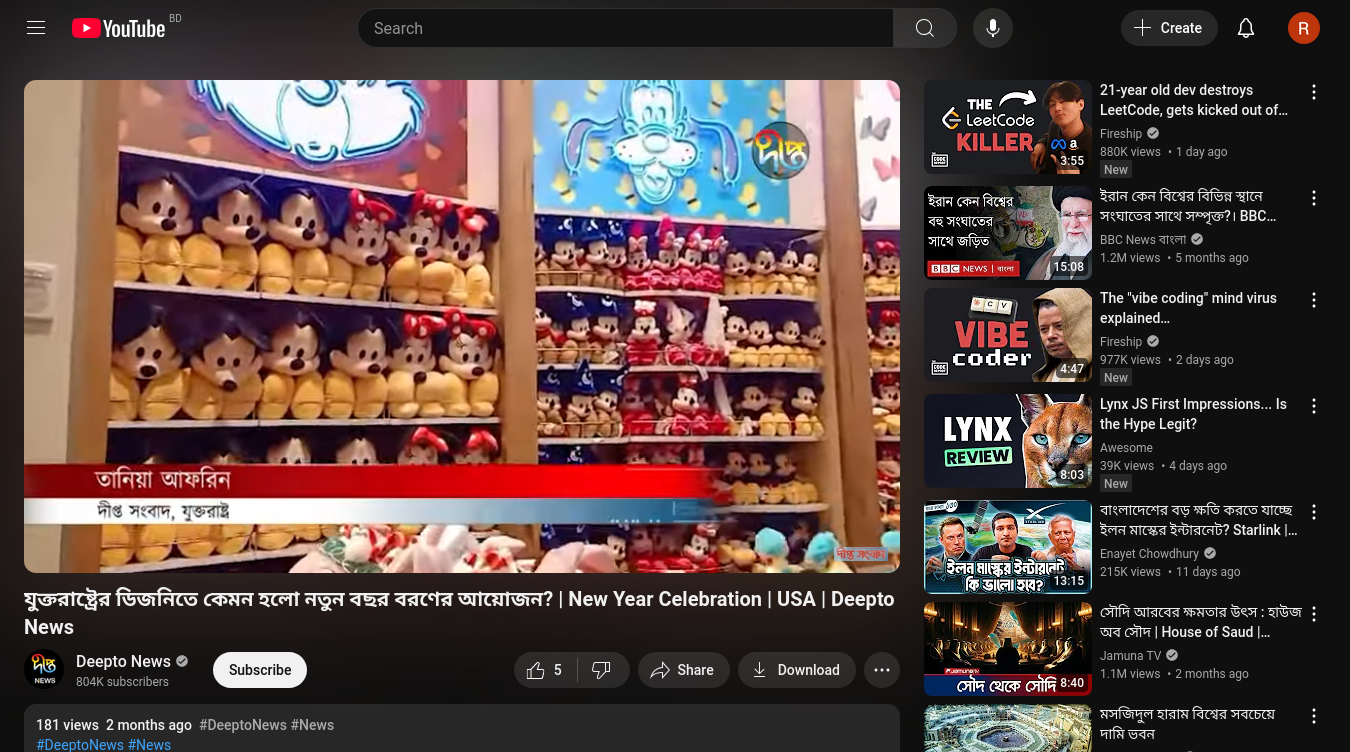Open title '21-year old dev destroys LeetCode'
This screenshot has width=1350, height=752.
tap(1194, 100)
